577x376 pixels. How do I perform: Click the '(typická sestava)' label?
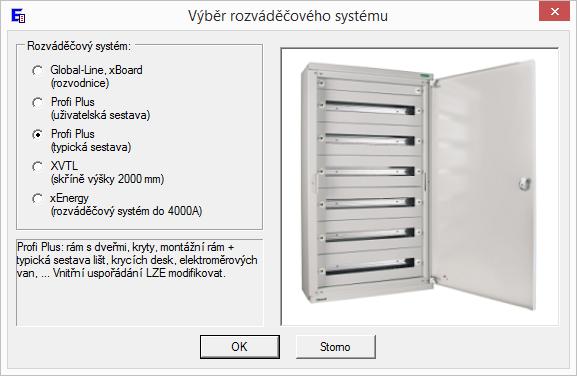(91, 147)
